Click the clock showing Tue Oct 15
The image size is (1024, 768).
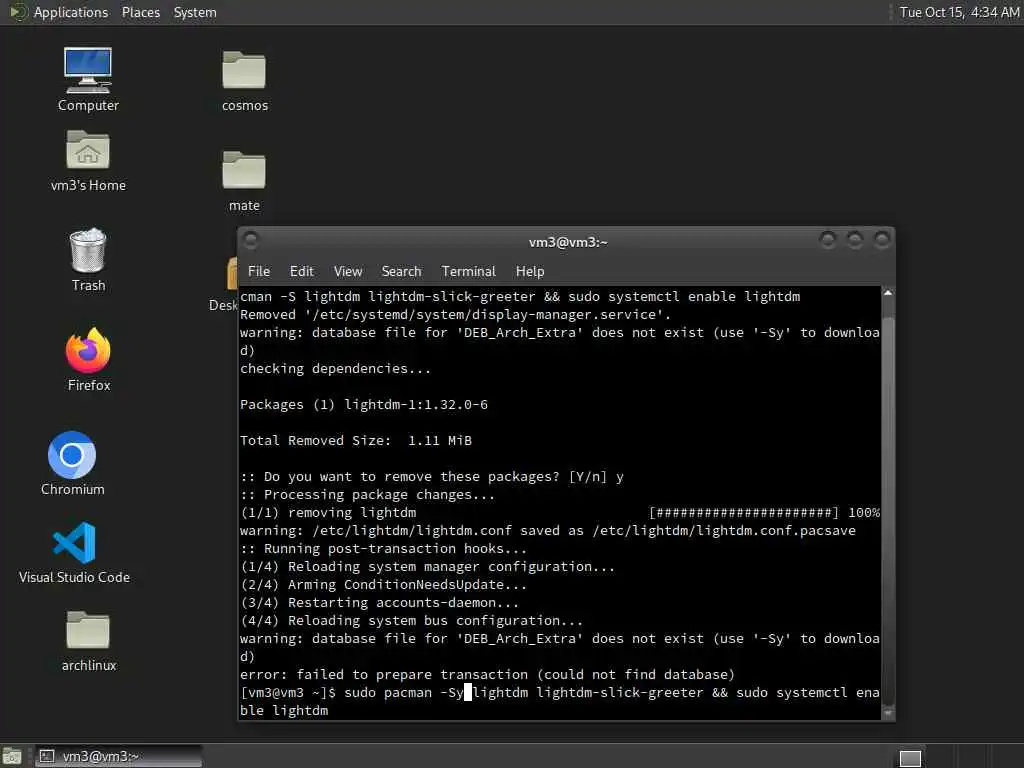click(x=959, y=12)
